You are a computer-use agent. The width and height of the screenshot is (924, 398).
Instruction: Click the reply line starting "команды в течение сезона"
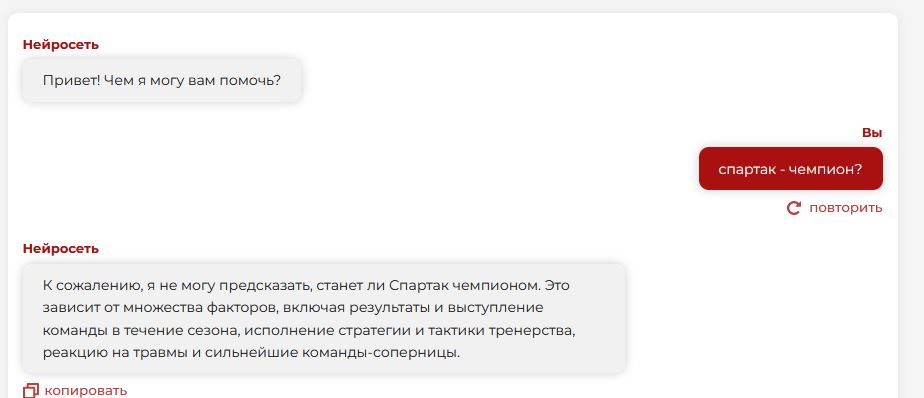pos(309,330)
